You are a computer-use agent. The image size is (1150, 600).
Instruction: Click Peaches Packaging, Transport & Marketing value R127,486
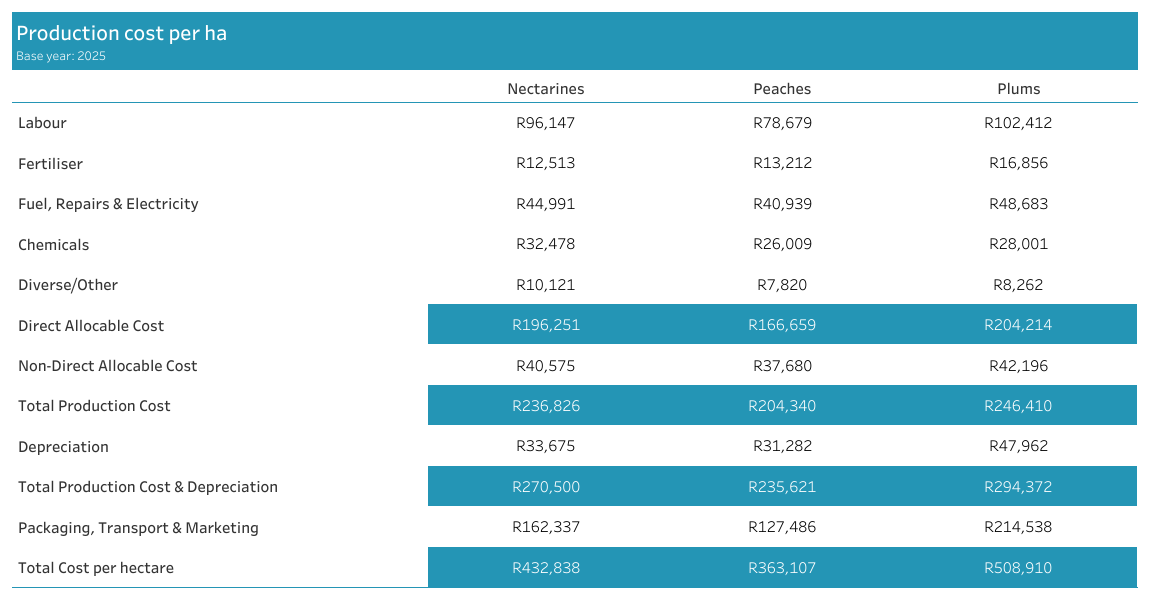tap(782, 527)
